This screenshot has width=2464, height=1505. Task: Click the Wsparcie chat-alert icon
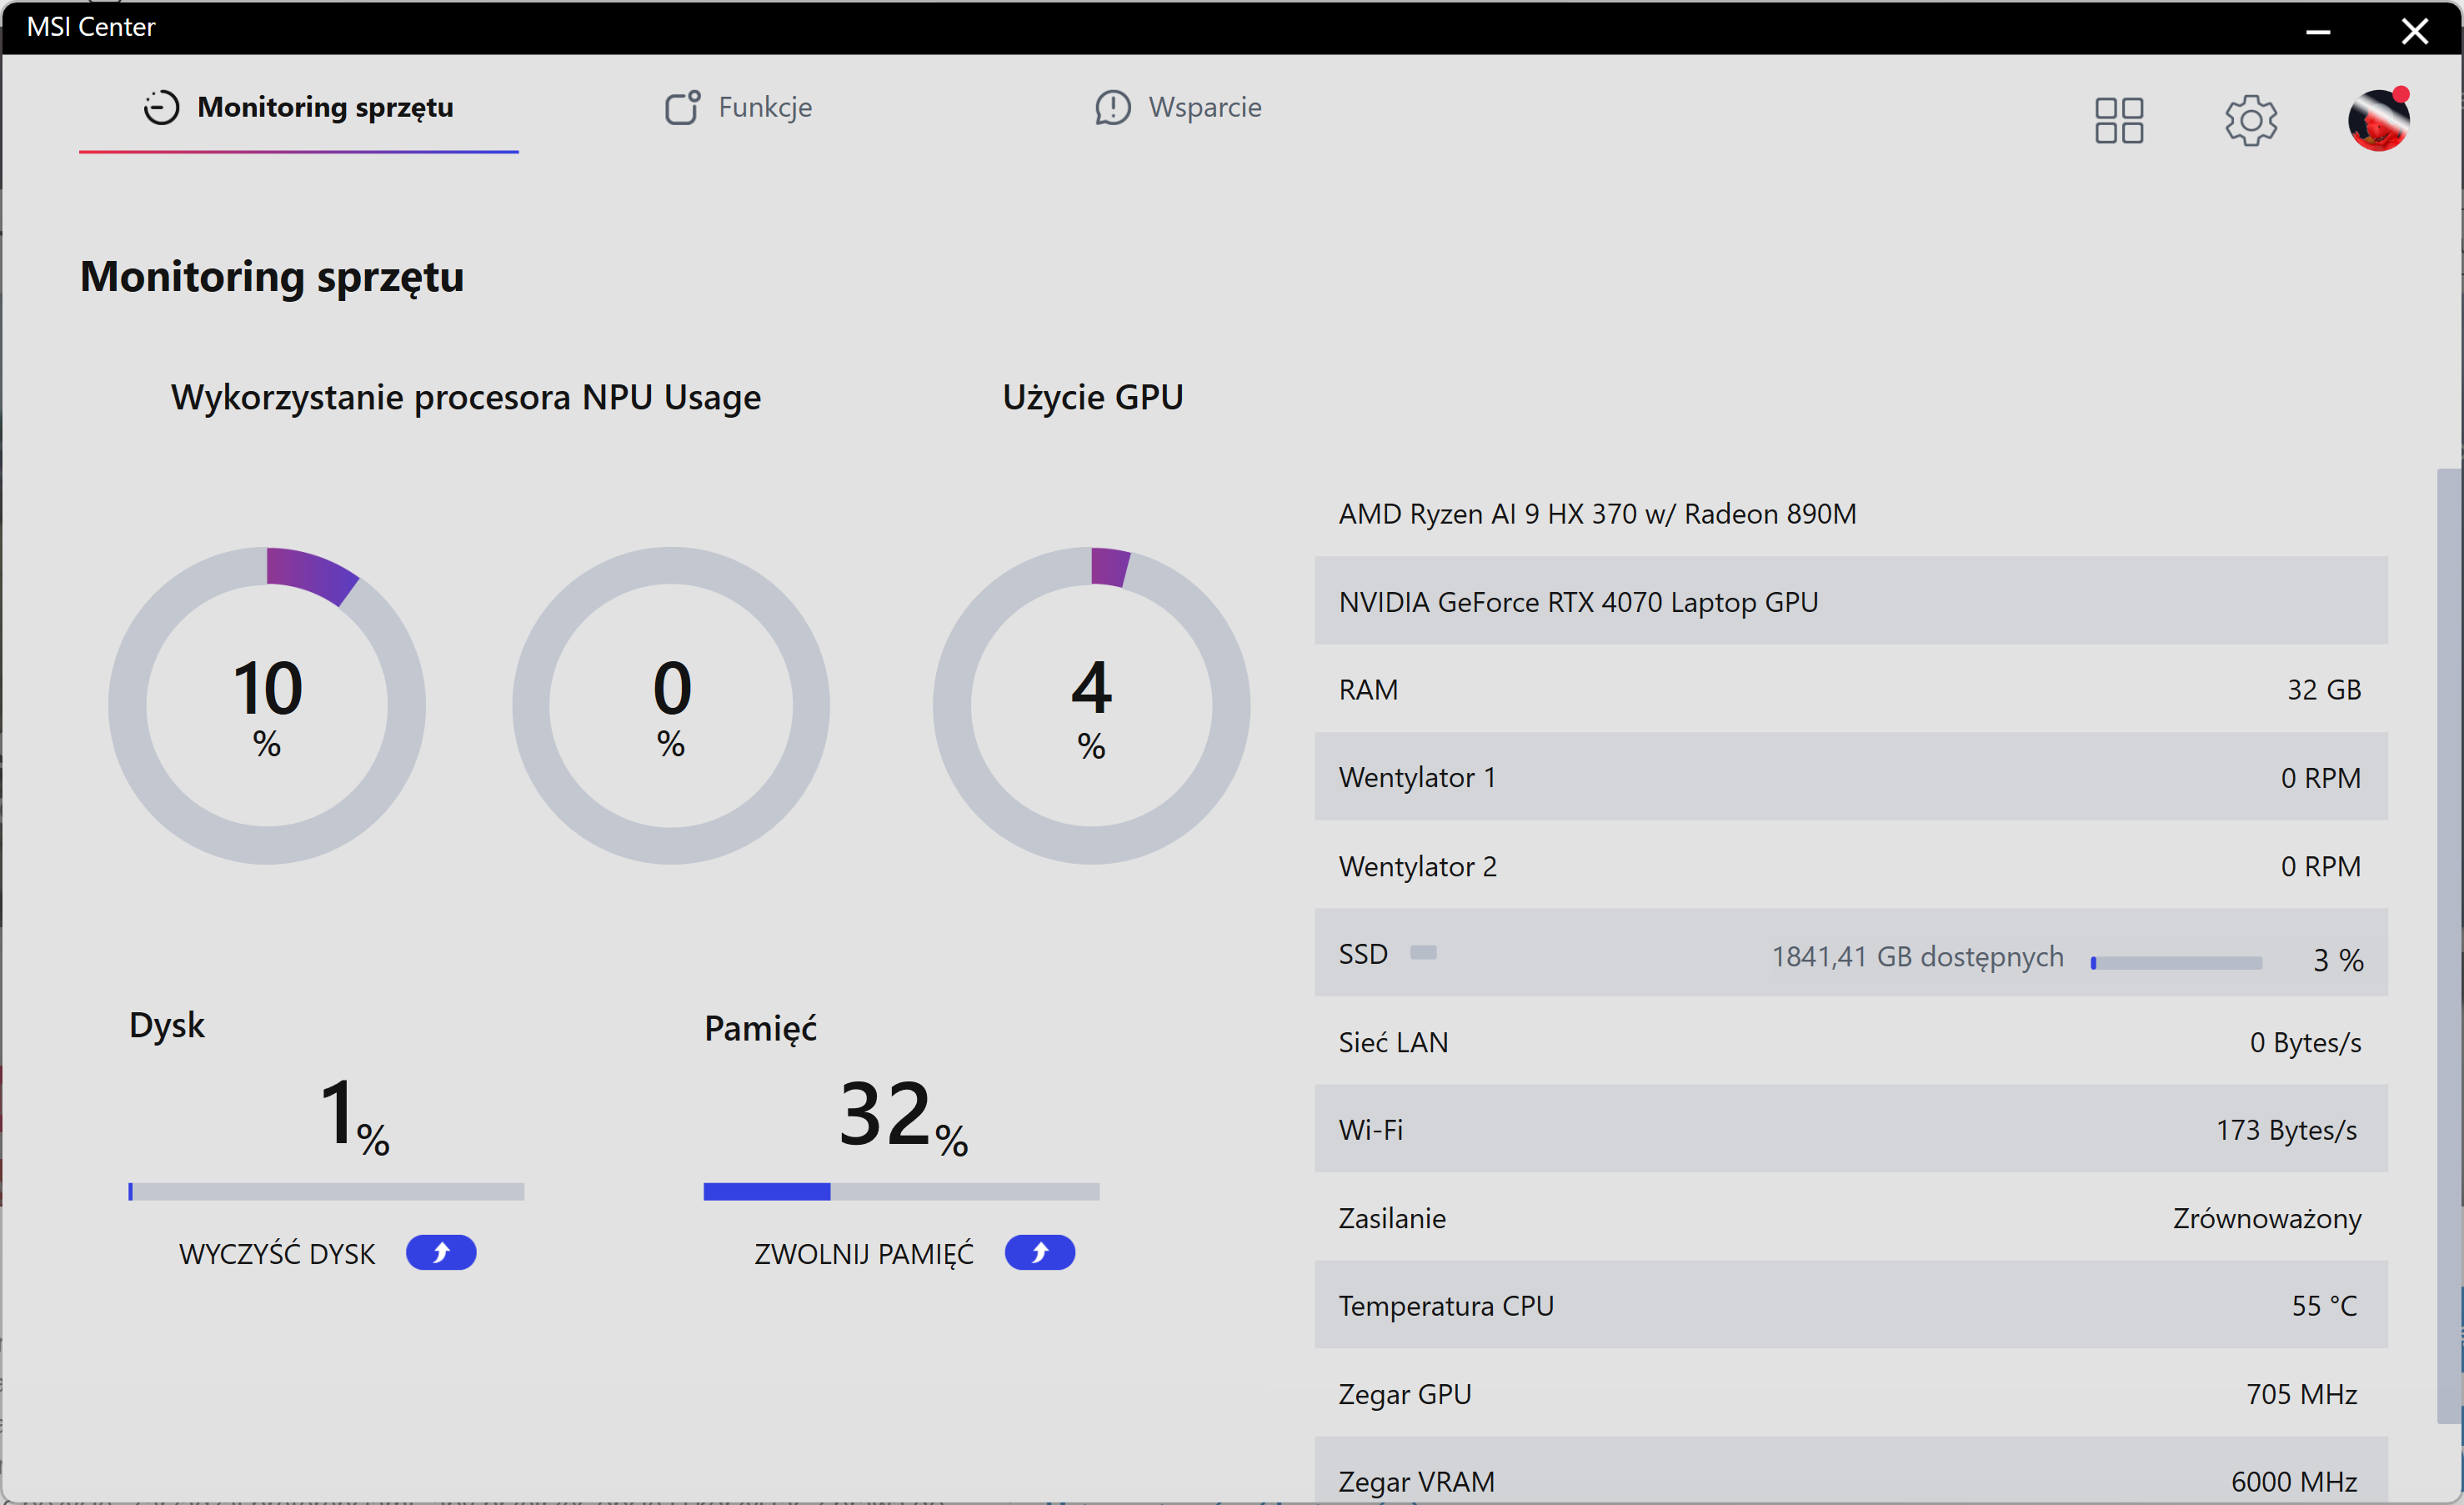pyautogui.click(x=1112, y=108)
